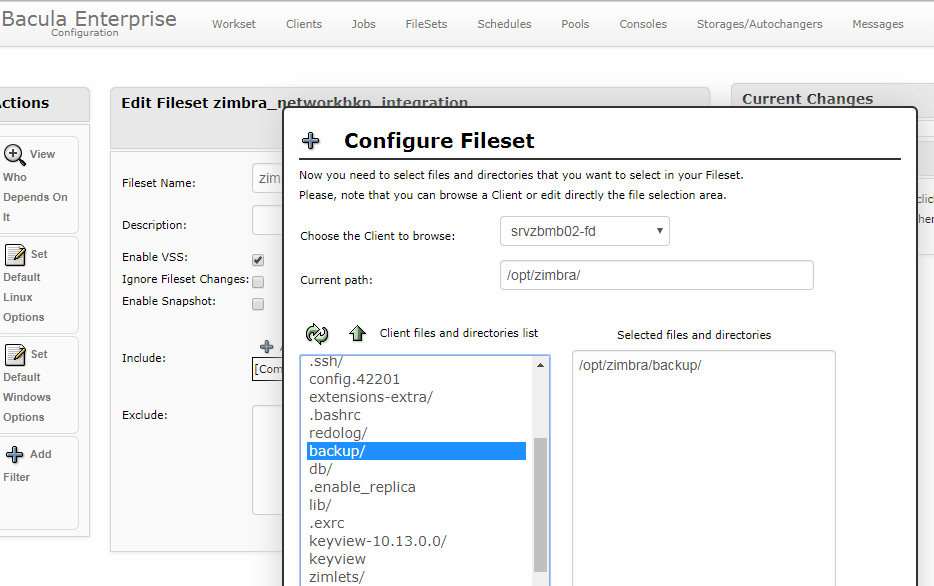Select db/ directory in list
This screenshot has width=934, height=586.
tap(416, 469)
